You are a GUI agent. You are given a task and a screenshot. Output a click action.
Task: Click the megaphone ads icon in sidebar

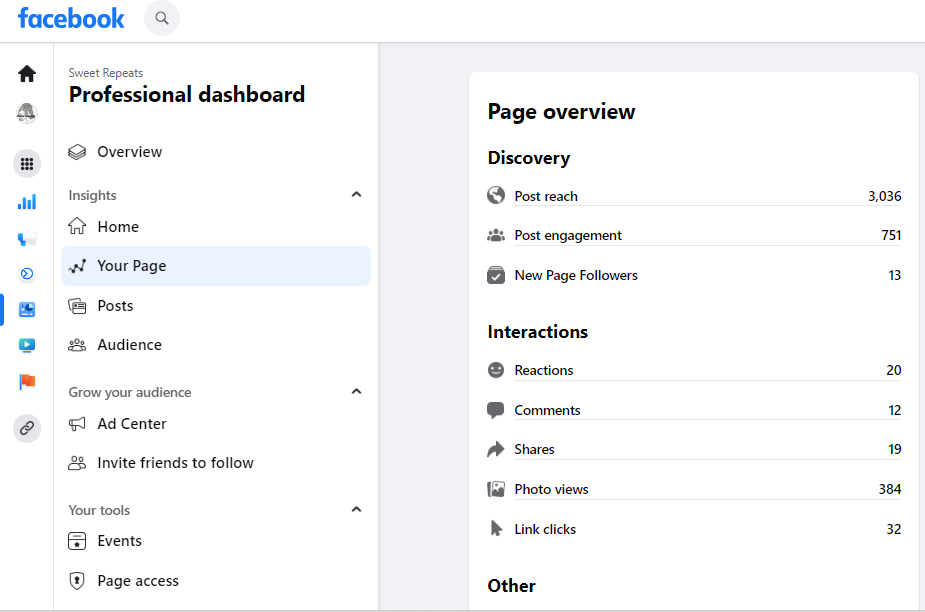[27, 239]
